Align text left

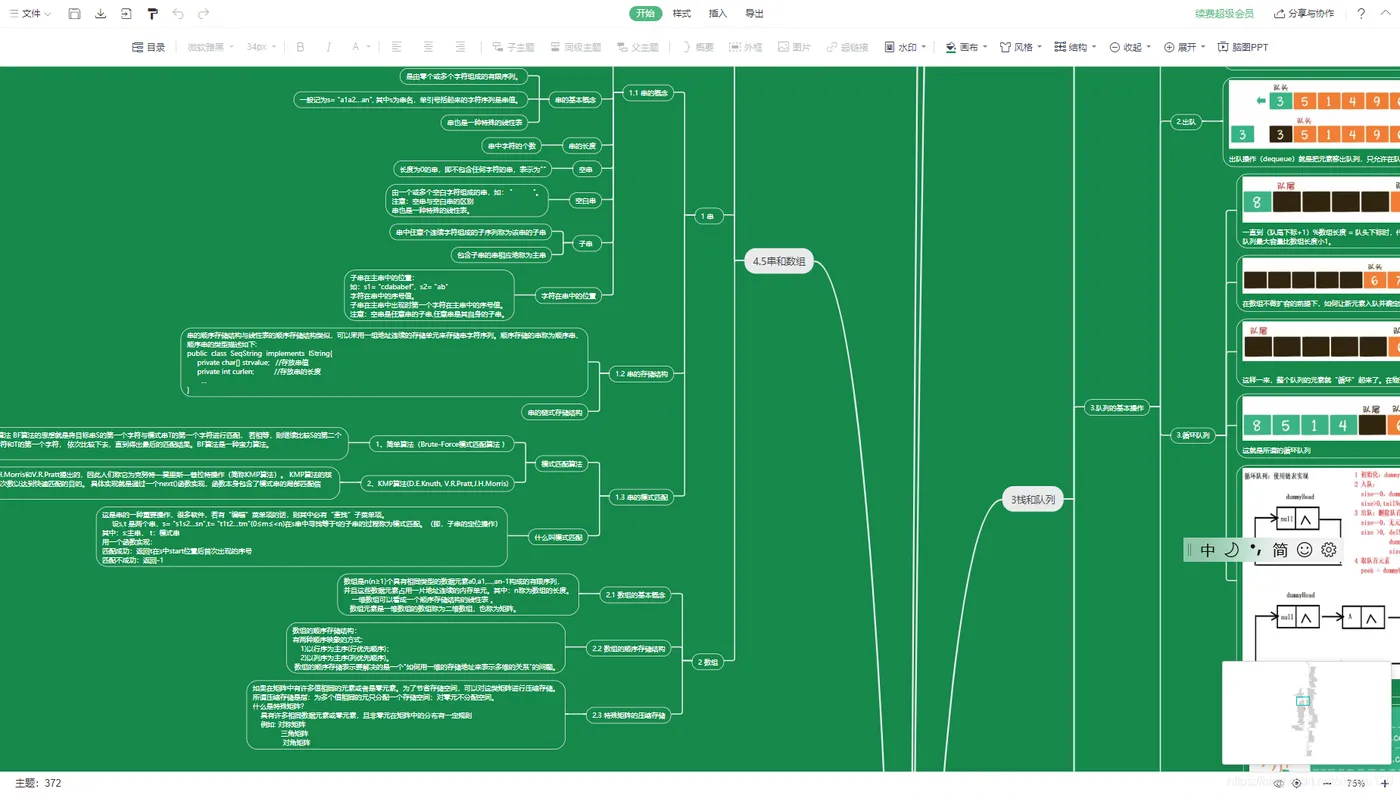point(396,47)
